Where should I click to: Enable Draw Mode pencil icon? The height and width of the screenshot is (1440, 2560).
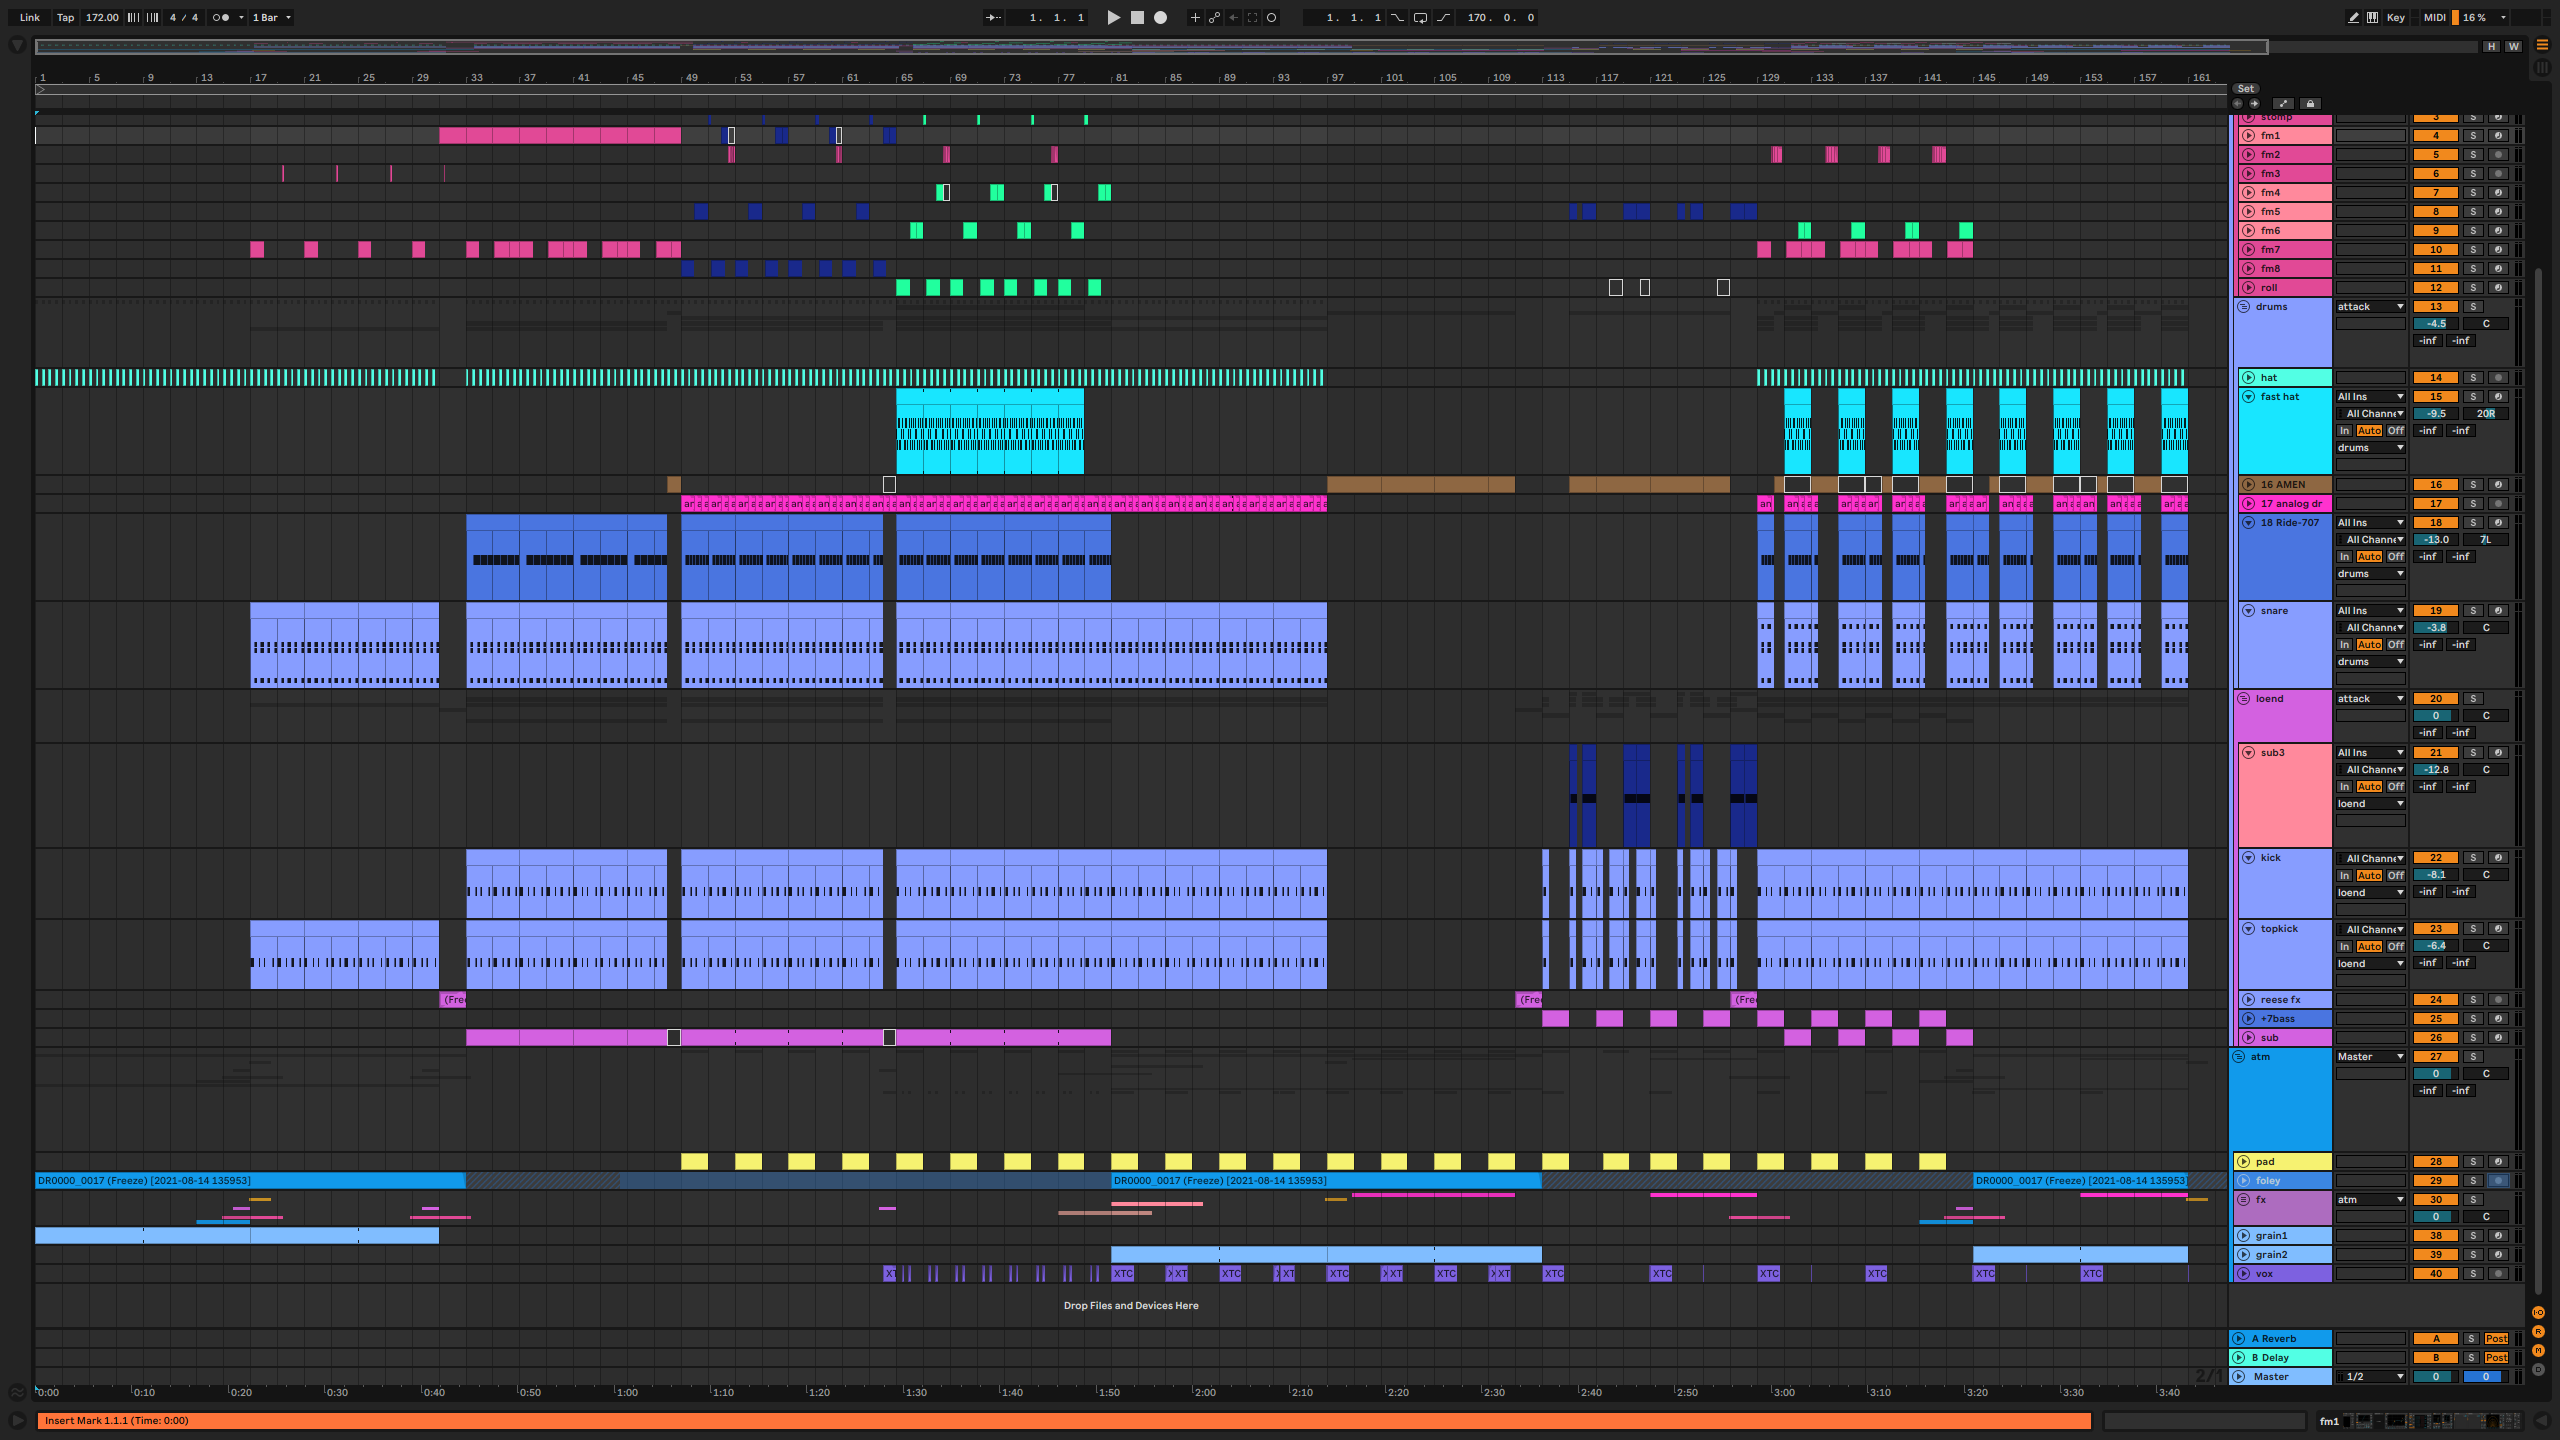pos(2353,17)
